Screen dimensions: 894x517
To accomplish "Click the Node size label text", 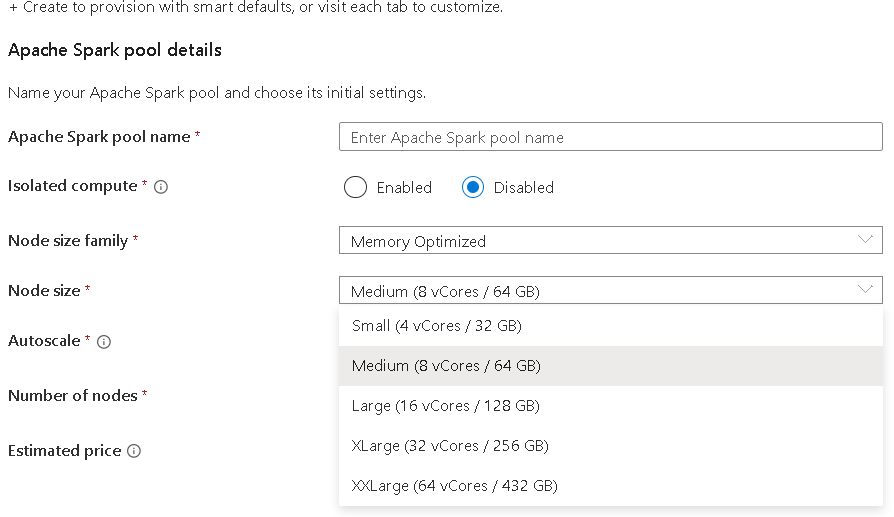I will 44,291.
